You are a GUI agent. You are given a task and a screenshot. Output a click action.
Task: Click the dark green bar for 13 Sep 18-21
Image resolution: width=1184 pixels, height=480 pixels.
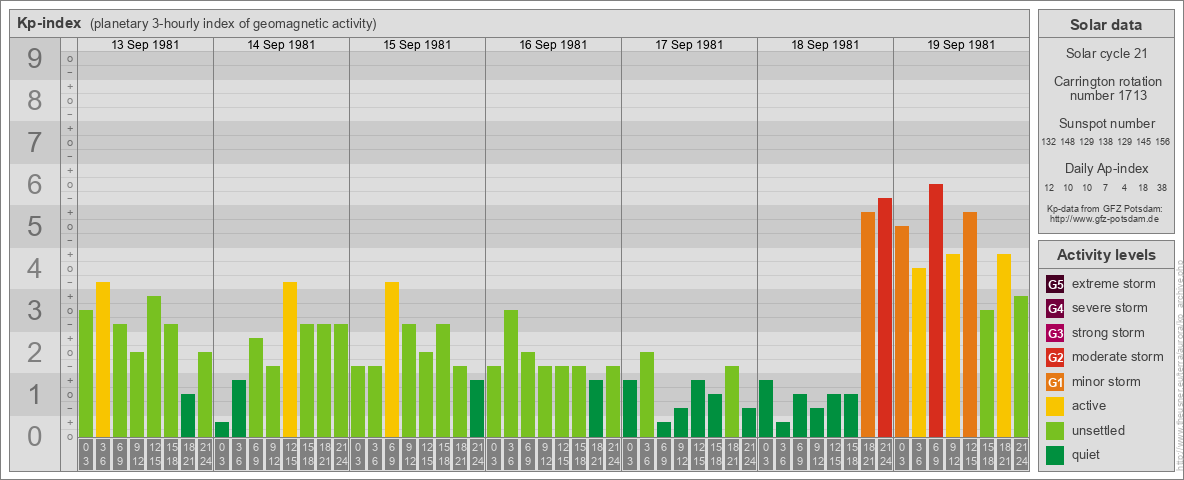click(188, 414)
